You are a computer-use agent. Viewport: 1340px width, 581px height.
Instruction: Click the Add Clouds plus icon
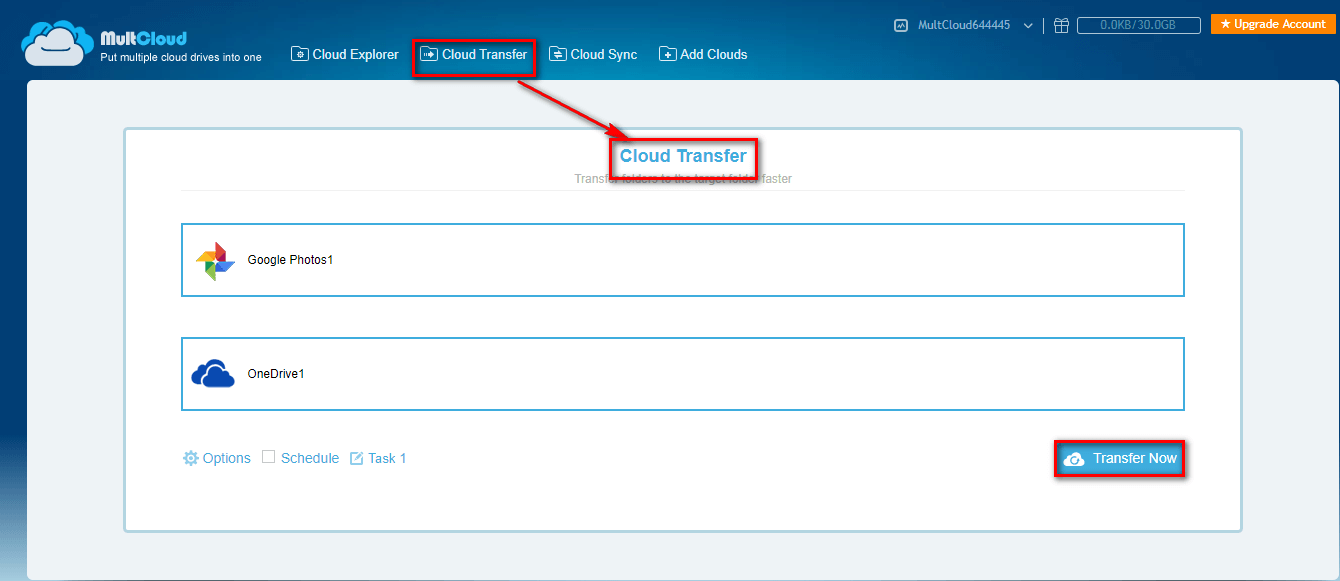[x=667, y=54]
